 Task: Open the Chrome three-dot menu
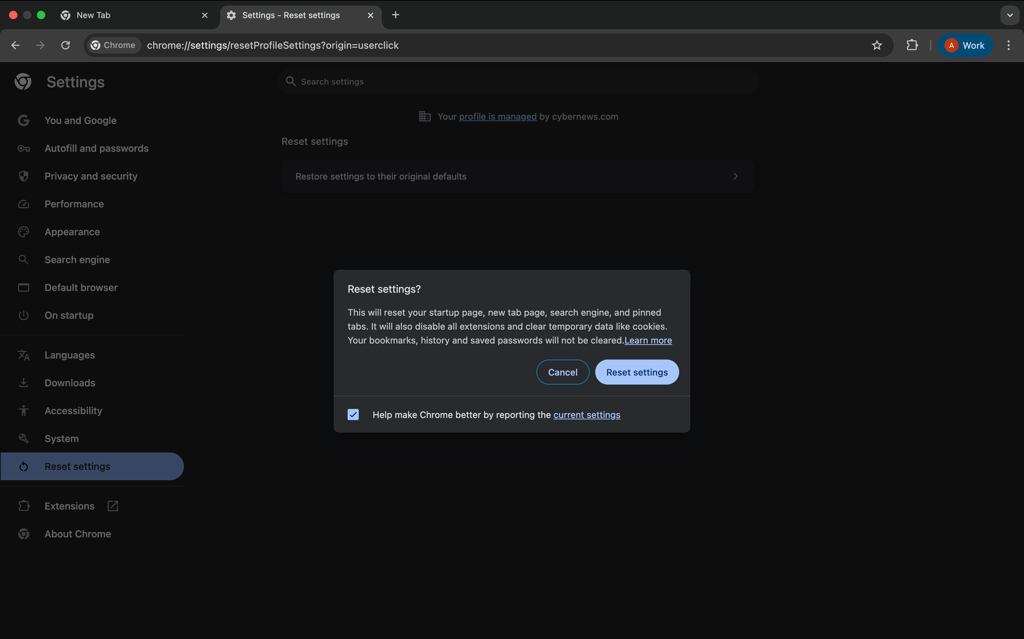point(1008,45)
